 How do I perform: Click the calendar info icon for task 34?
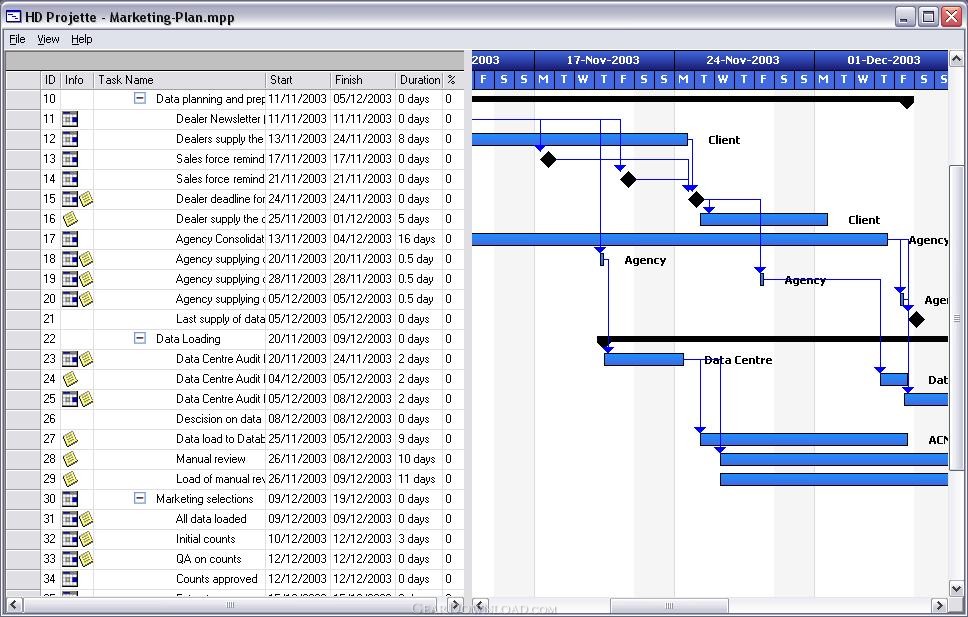click(70, 579)
